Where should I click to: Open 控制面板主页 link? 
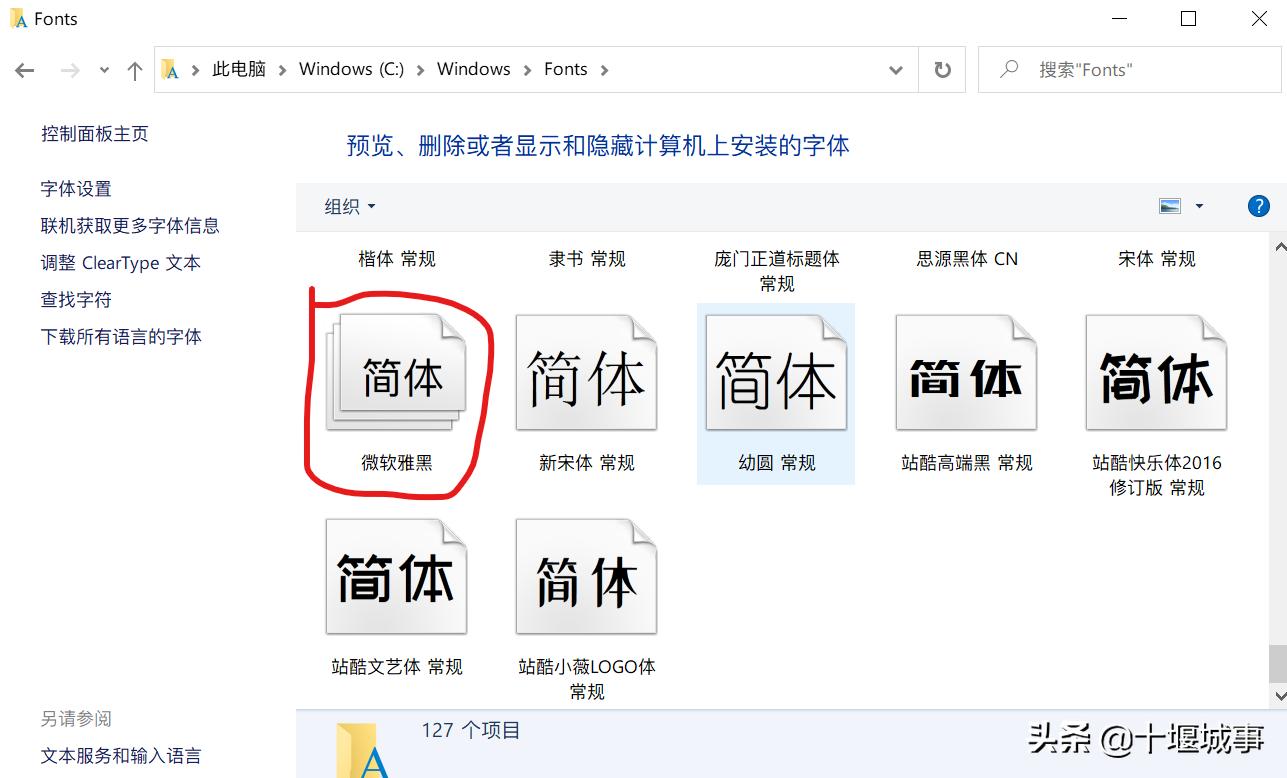(x=95, y=134)
